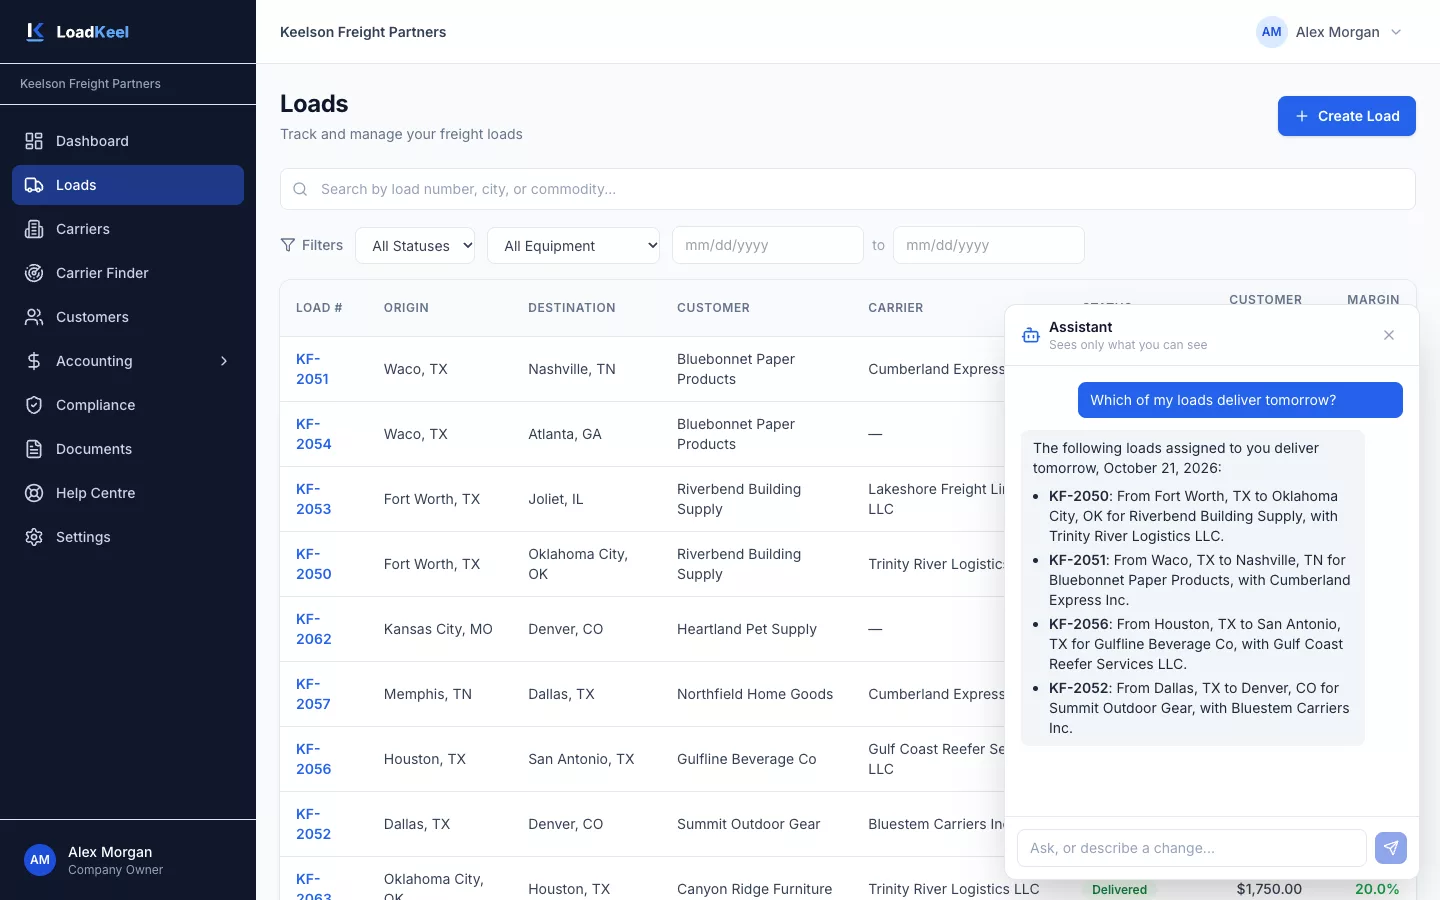Click the Accounting dollar icon
The image size is (1440, 900).
pyautogui.click(x=34, y=361)
